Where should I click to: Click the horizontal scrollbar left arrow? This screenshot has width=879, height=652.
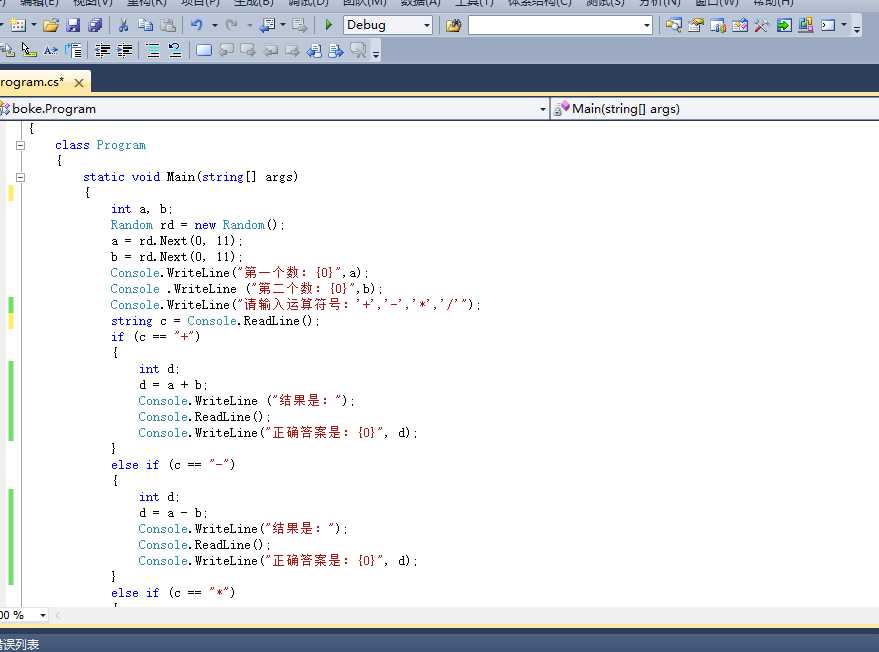(x=58, y=615)
